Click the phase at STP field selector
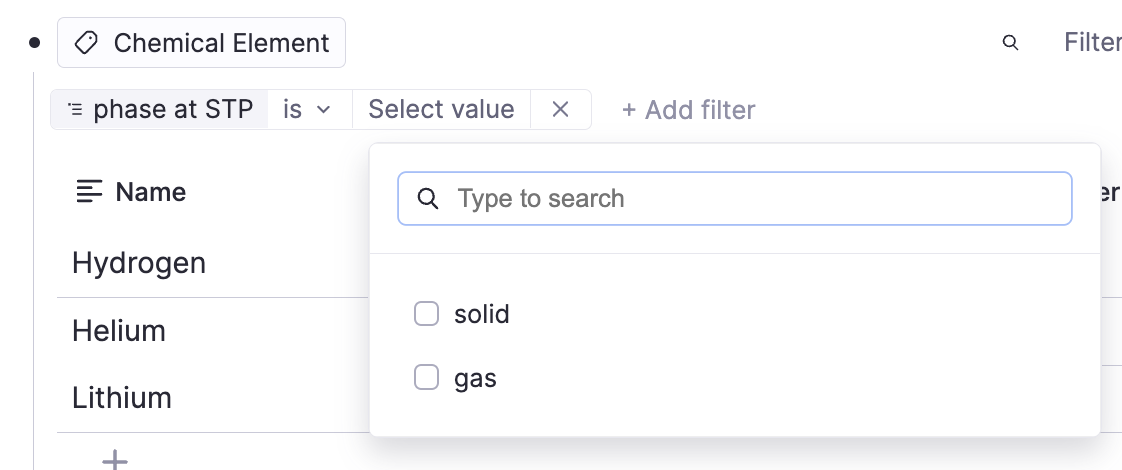This screenshot has width=1122, height=470. pyautogui.click(x=172, y=109)
